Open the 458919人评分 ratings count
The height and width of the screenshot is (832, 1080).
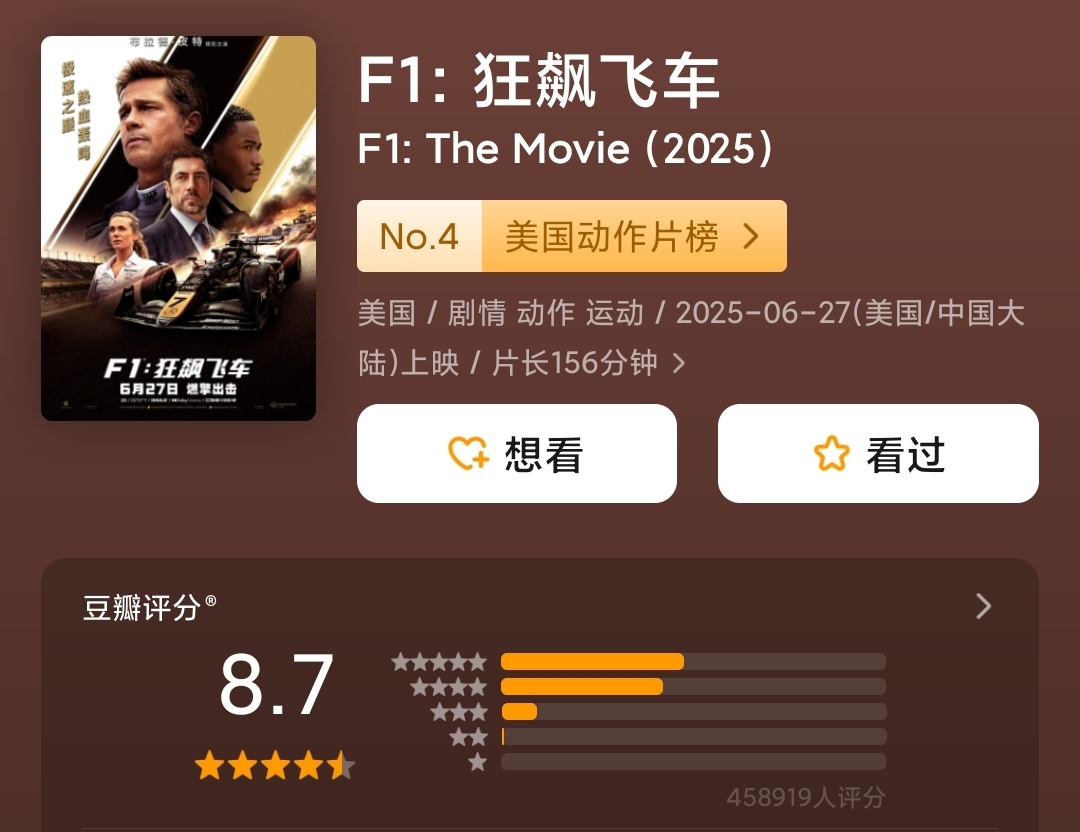click(x=805, y=798)
